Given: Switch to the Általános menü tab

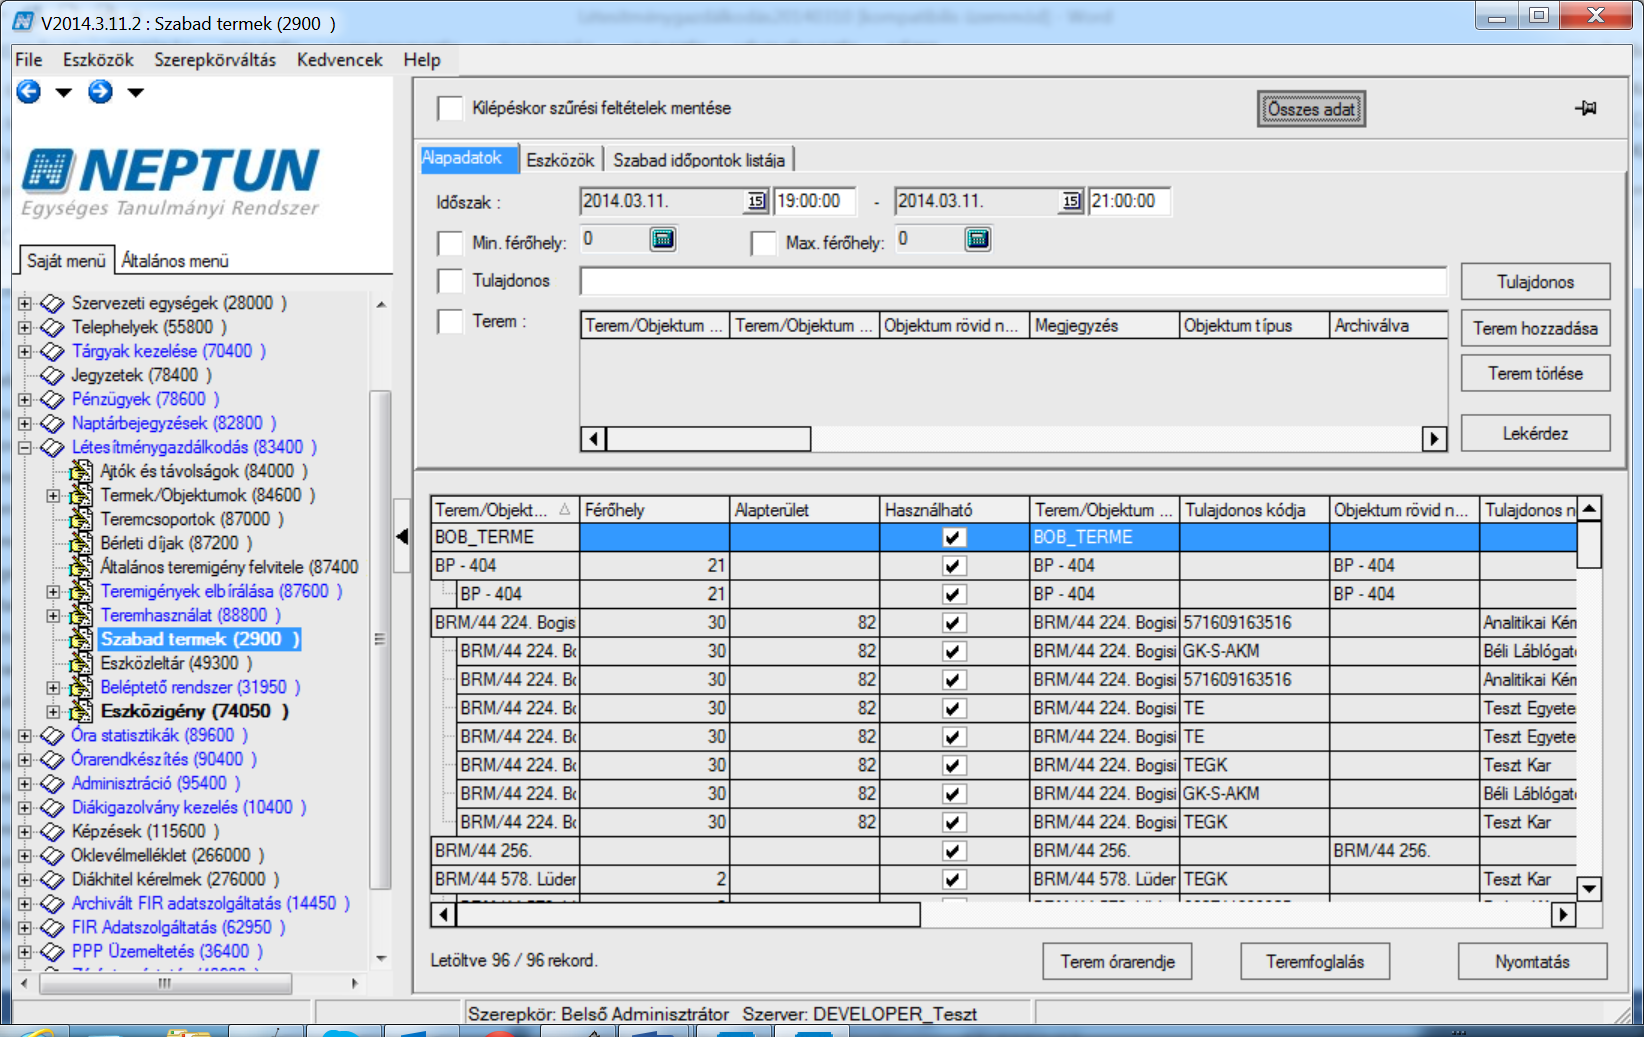Looking at the screenshot, I should click(x=175, y=260).
